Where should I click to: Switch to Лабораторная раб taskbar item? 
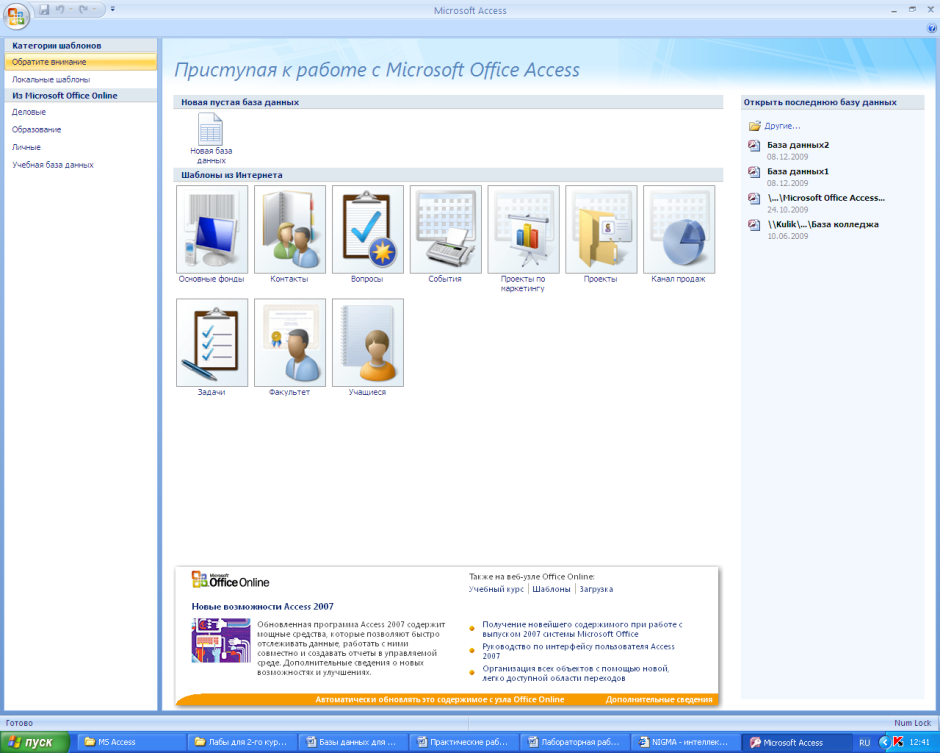click(x=574, y=742)
